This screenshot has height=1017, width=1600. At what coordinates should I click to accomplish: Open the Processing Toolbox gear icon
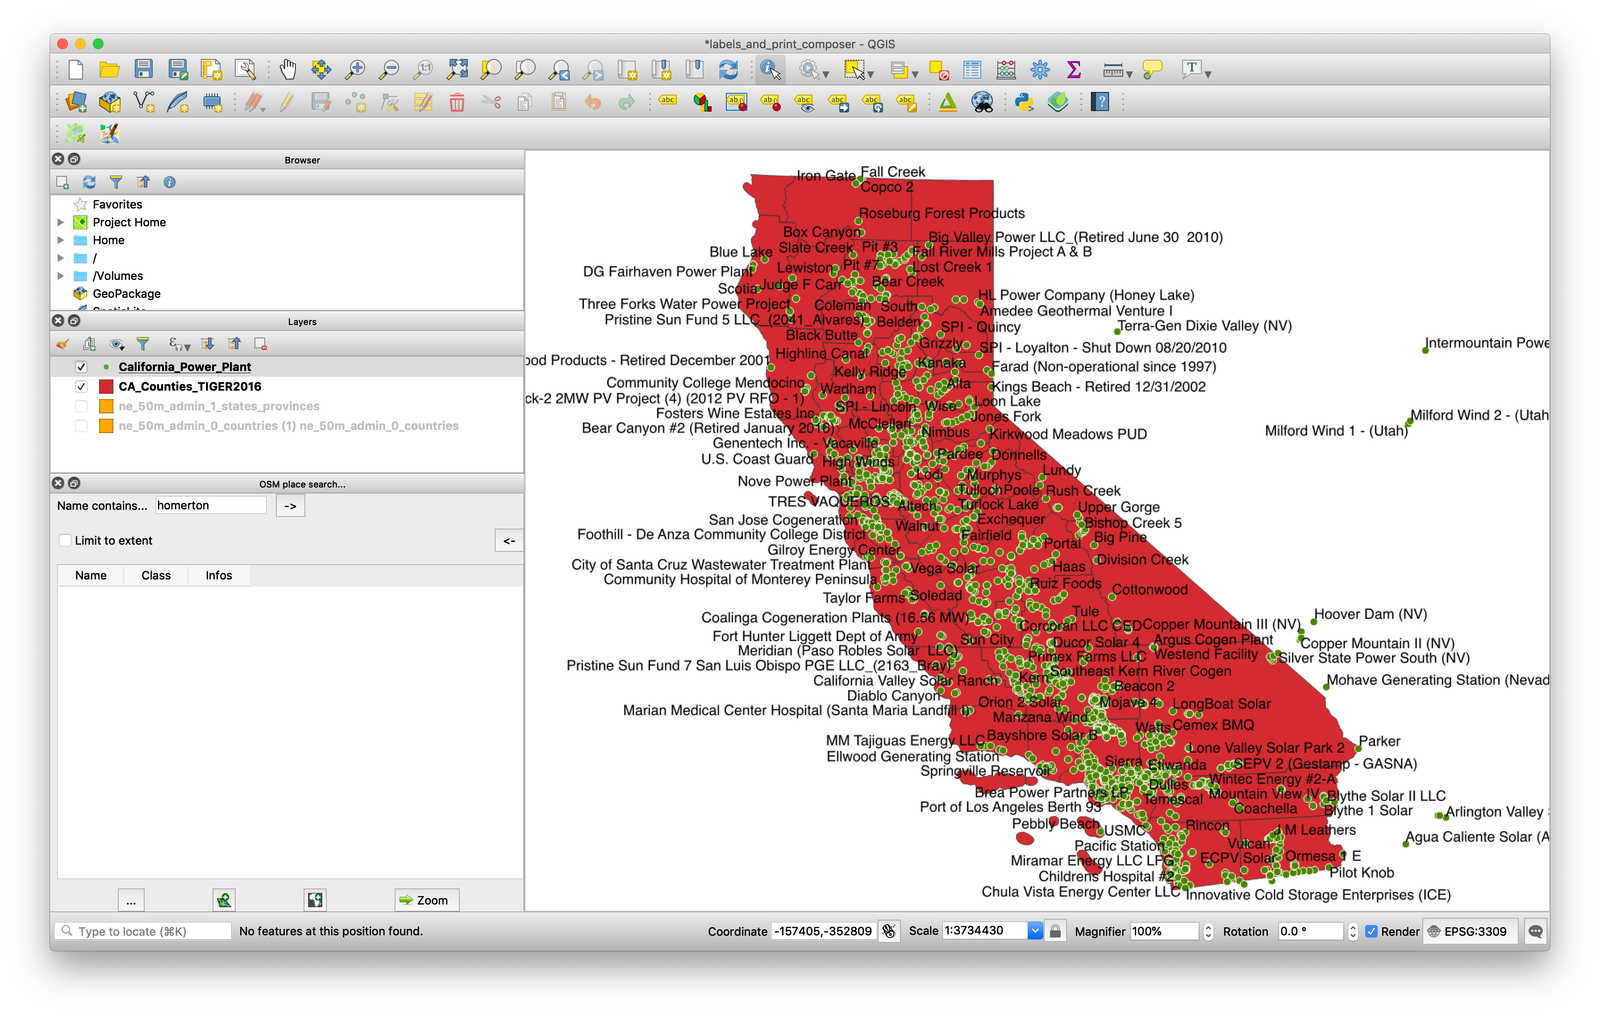click(1040, 69)
